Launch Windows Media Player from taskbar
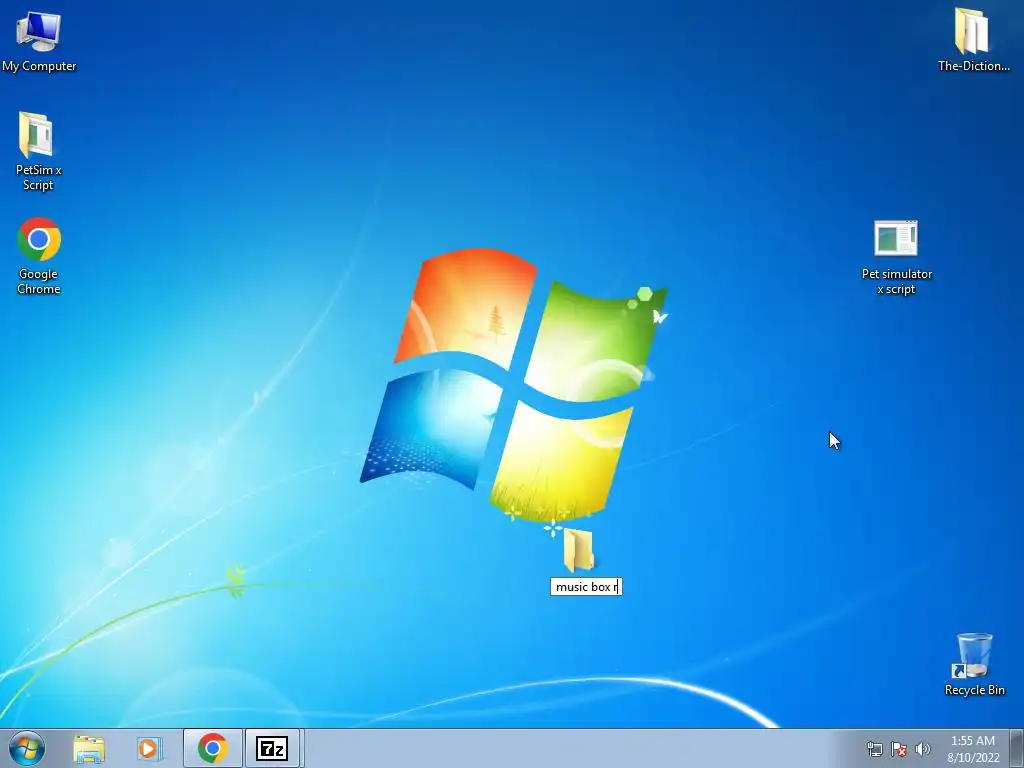Screen dimensions: 1024x768 tap(149, 749)
